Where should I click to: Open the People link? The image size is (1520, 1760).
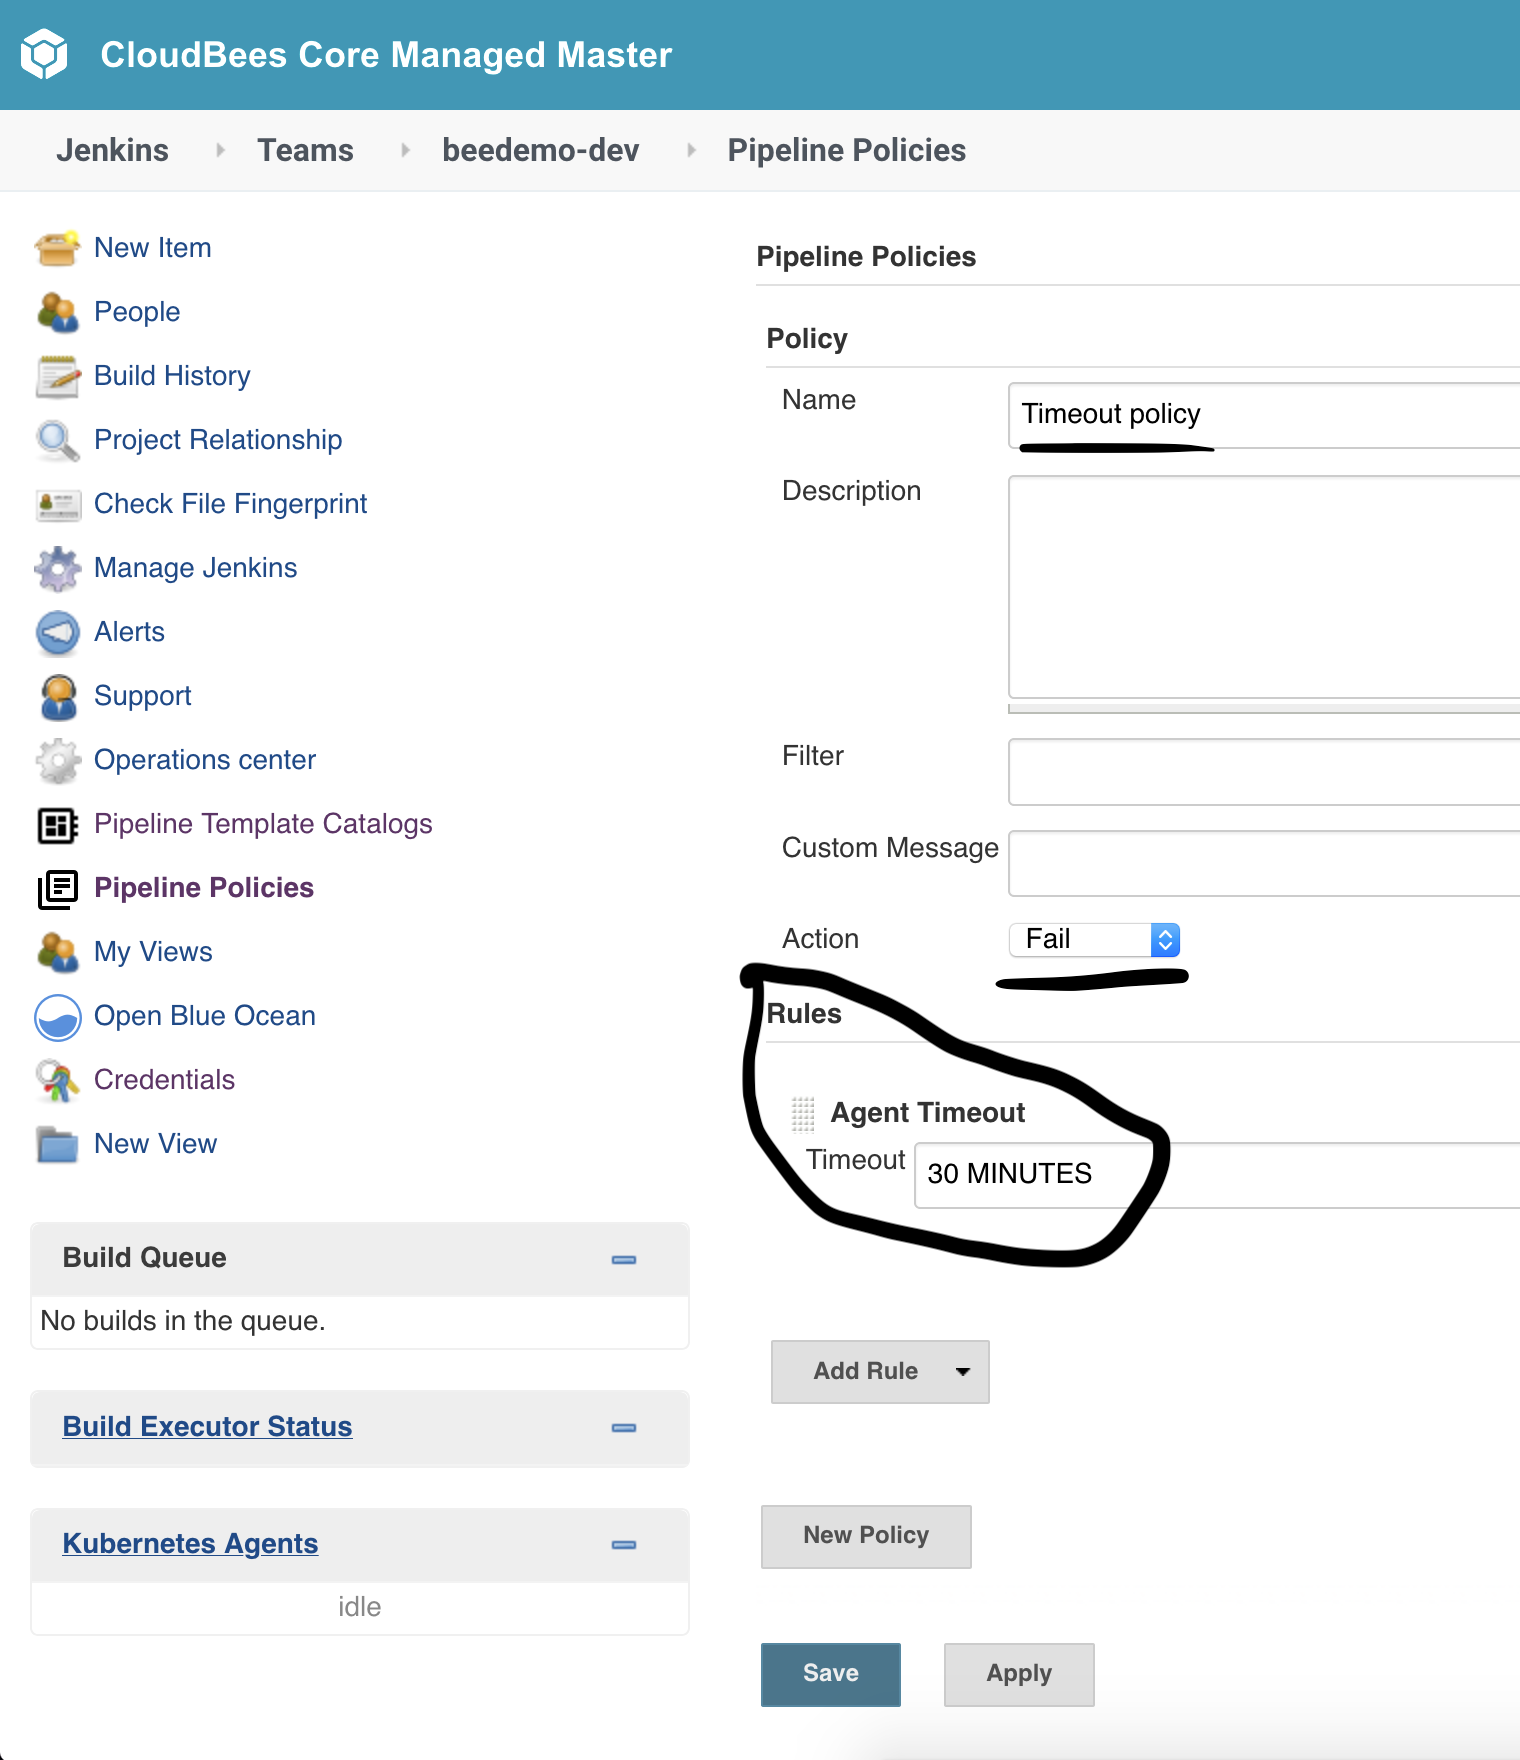[x=137, y=312]
